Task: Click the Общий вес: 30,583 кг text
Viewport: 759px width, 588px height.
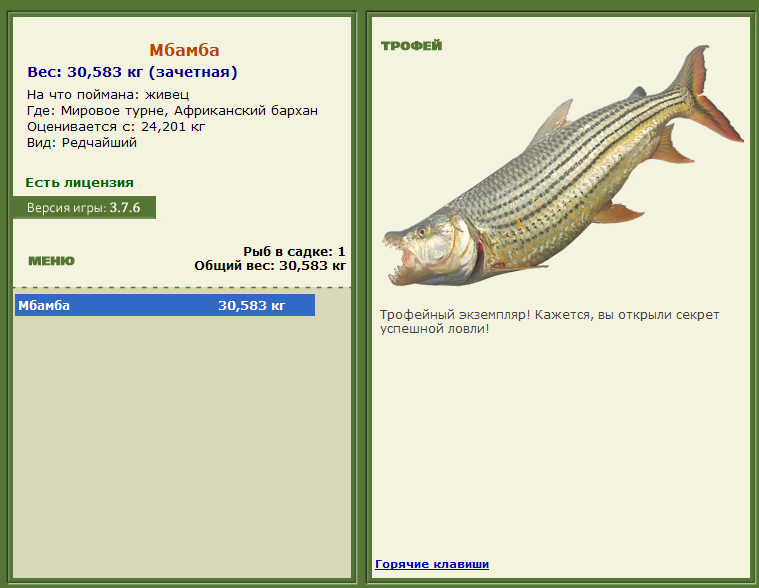Action: [270, 266]
